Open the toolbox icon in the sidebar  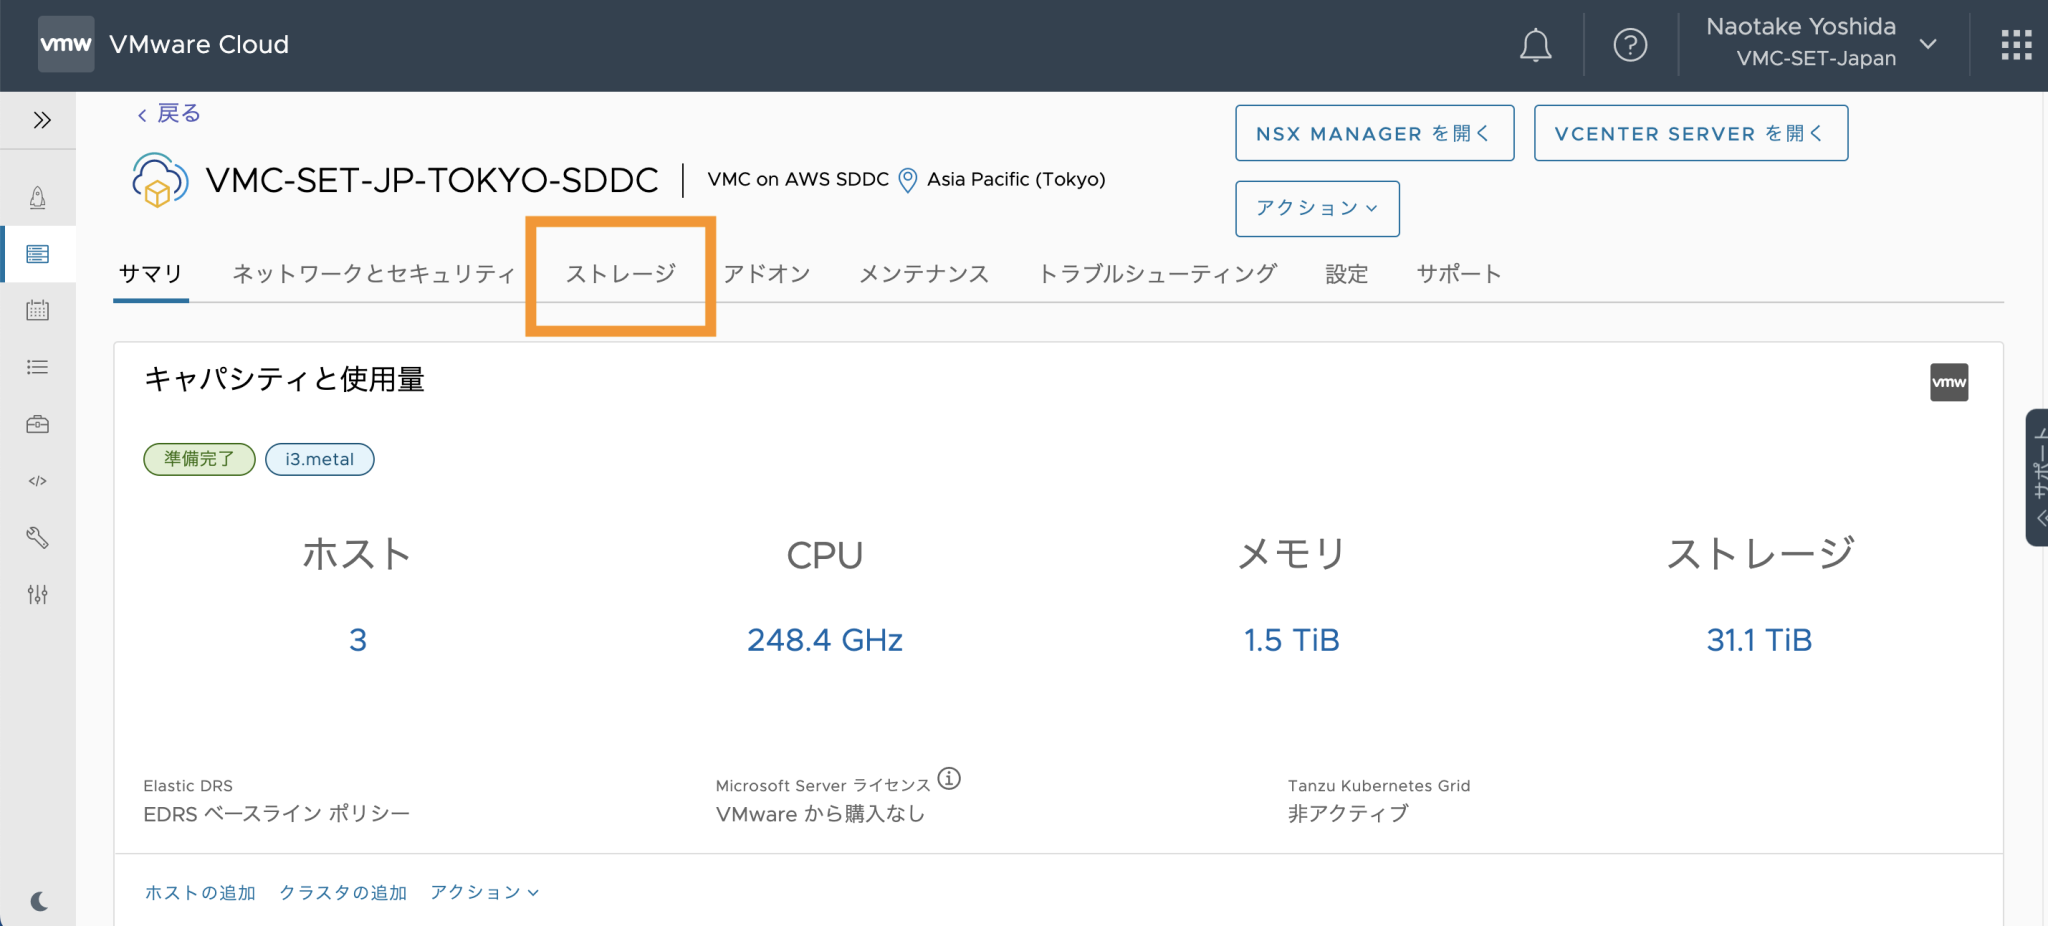pos(38,423)
